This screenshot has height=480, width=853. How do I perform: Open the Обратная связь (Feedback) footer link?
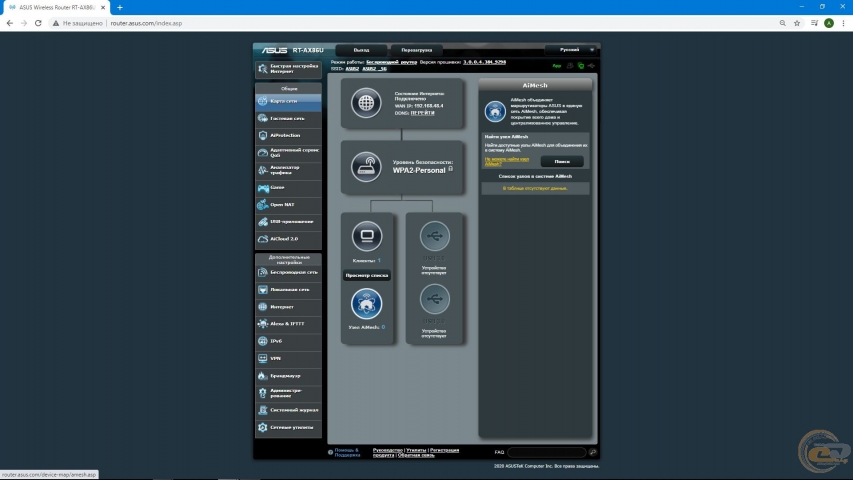tap(416, 456)
